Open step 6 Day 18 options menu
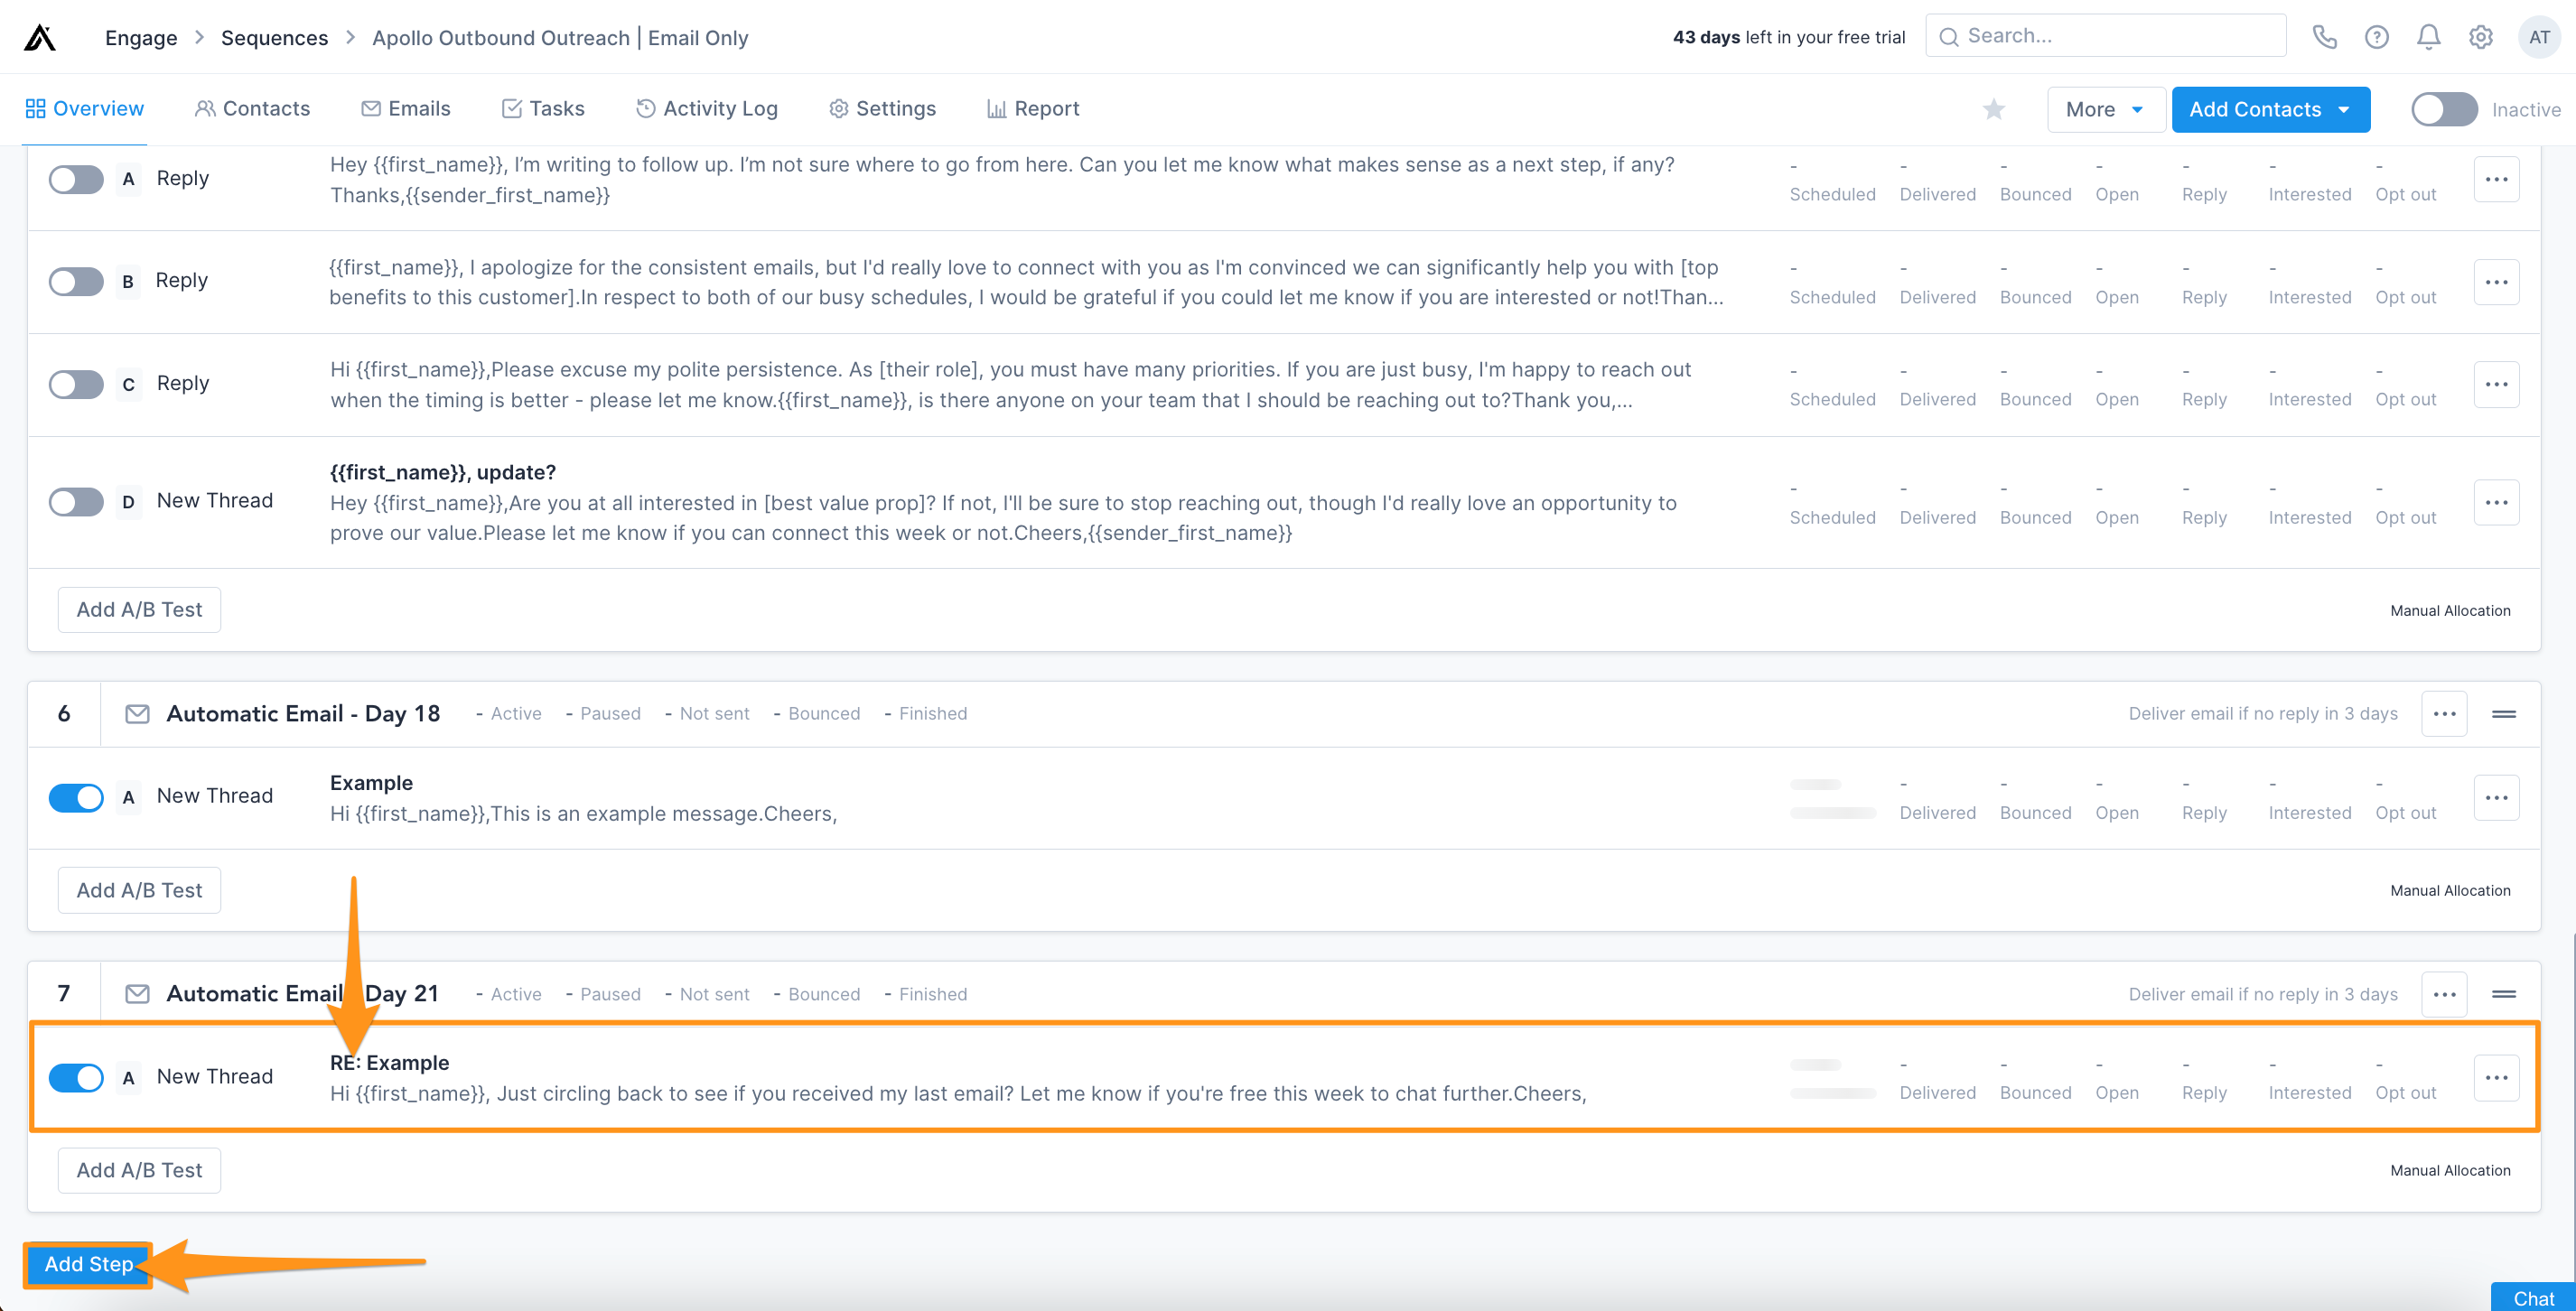Screen dimensions: 2576x1311 coord(2444,714)
